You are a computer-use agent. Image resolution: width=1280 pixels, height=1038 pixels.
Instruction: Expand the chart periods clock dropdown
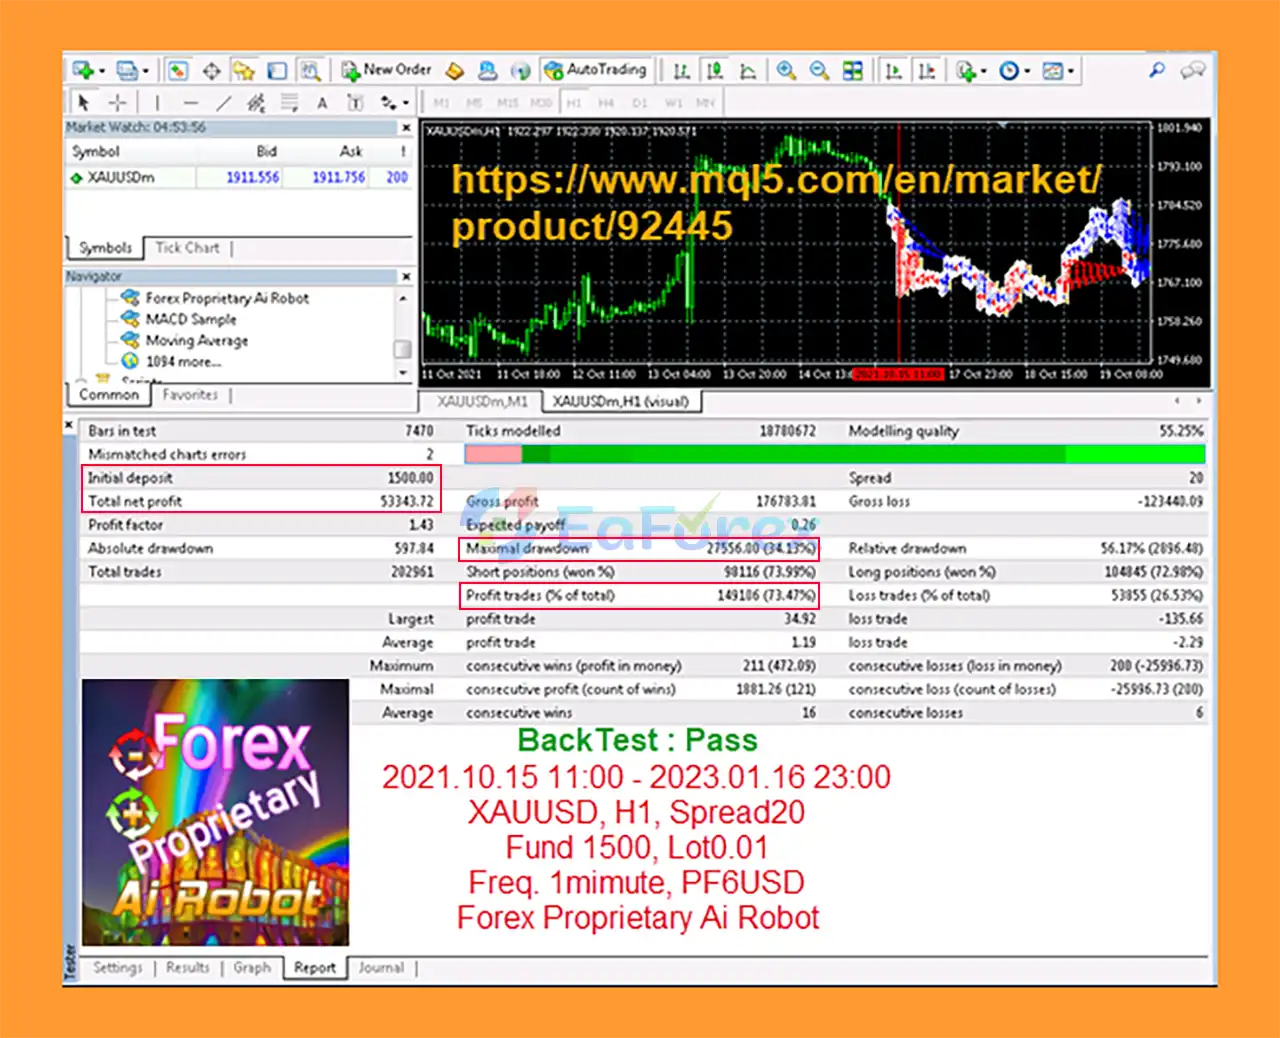(1026, 71)
